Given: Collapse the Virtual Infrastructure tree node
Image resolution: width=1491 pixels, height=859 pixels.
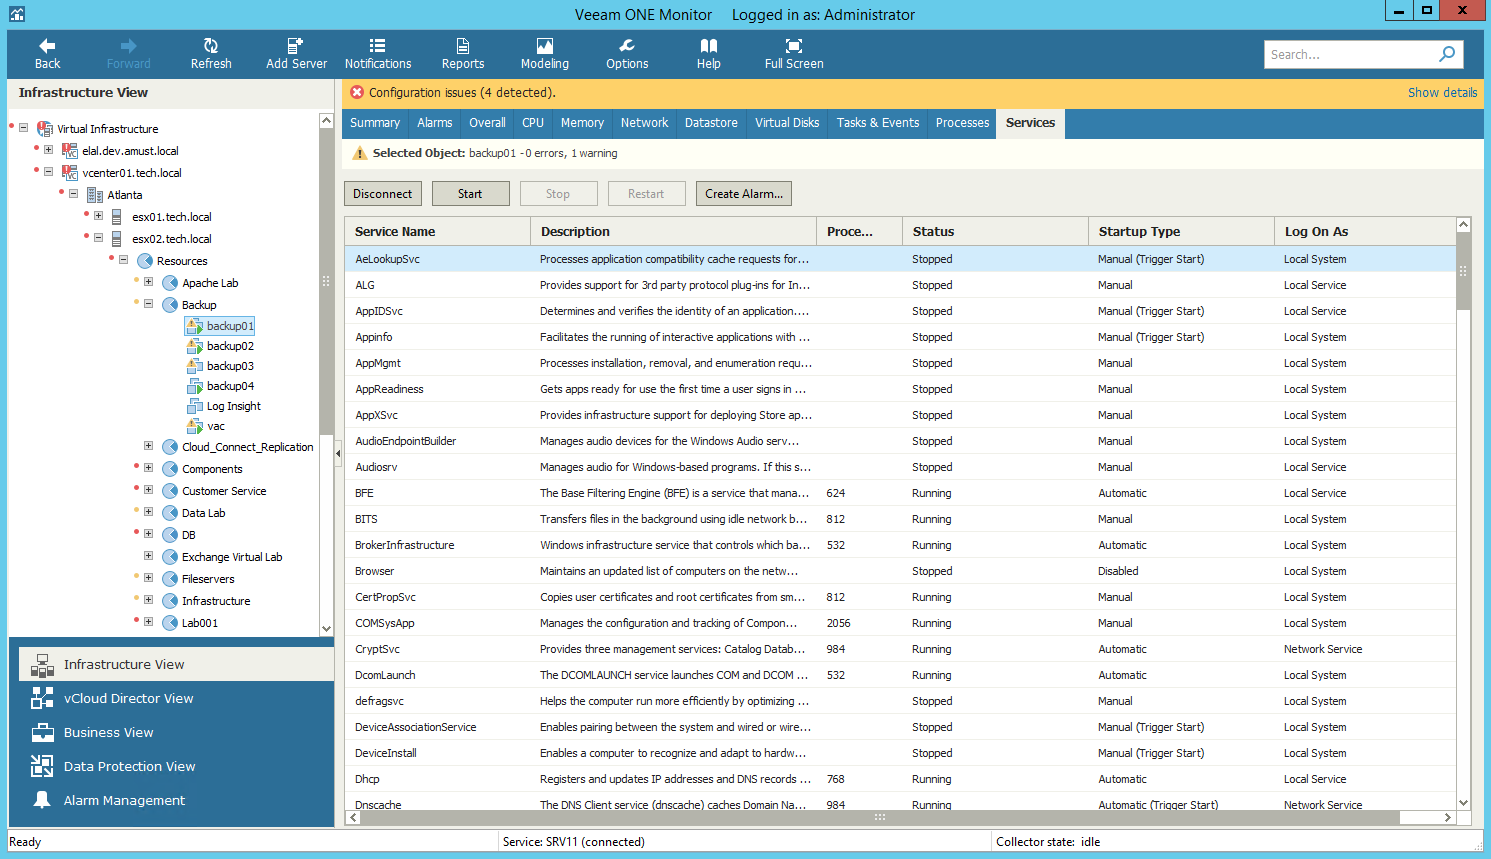Looking at the screenshot, I should pos(23,128).
